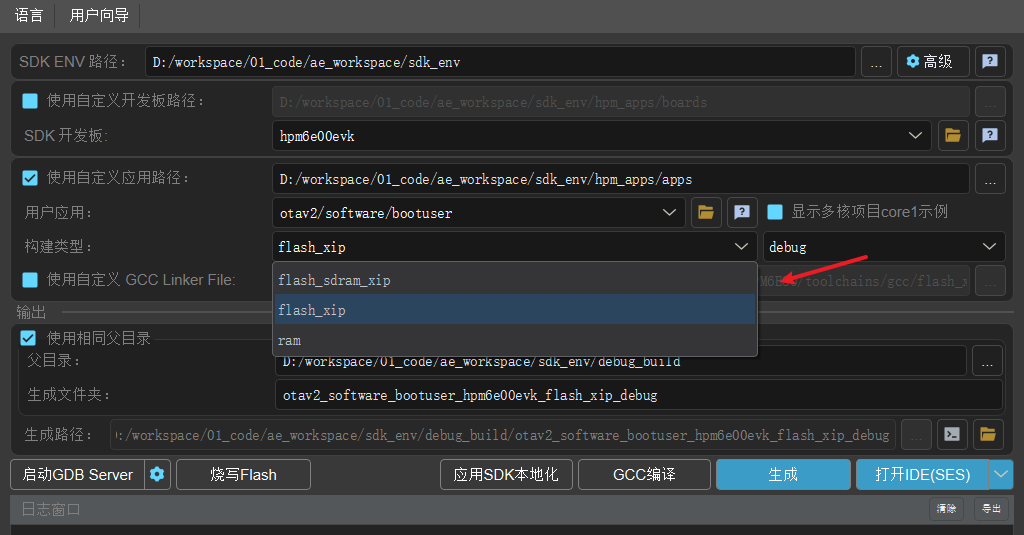Image resolution: width=1024 pixels, height=535 pixels.
Task: Open the 用户向导 menu
Action: point(99,14)
